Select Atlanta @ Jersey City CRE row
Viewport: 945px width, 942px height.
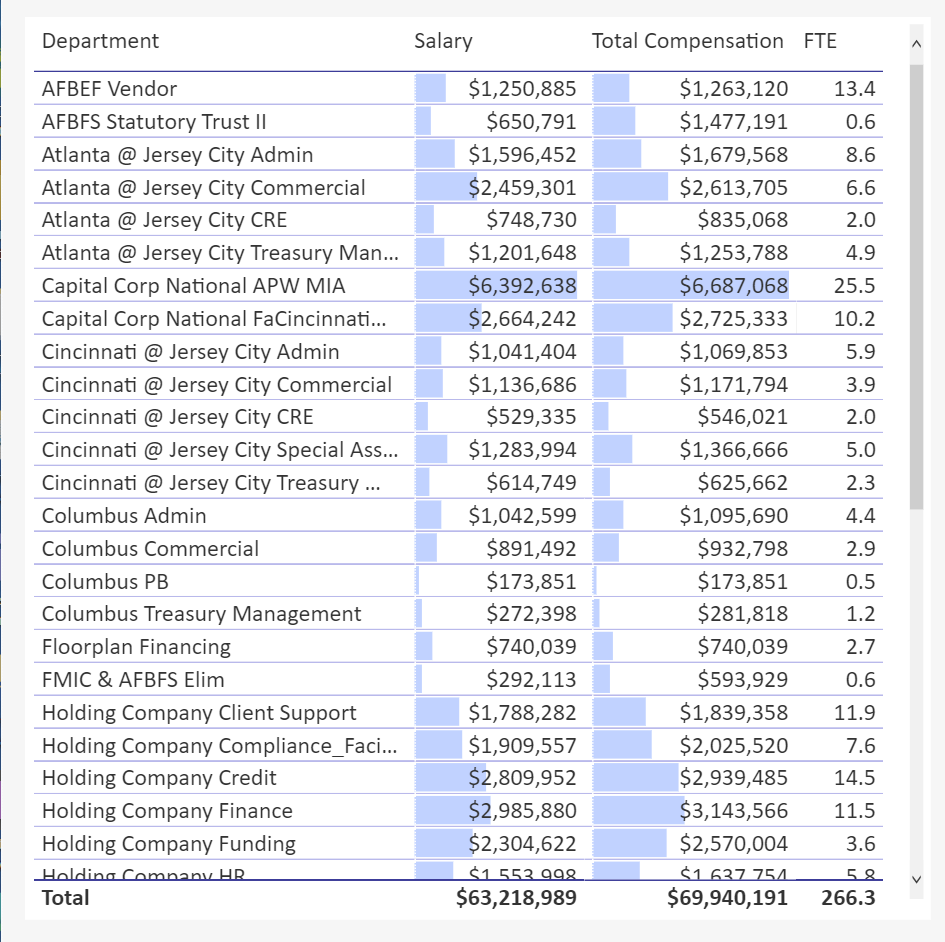point(458,220)
